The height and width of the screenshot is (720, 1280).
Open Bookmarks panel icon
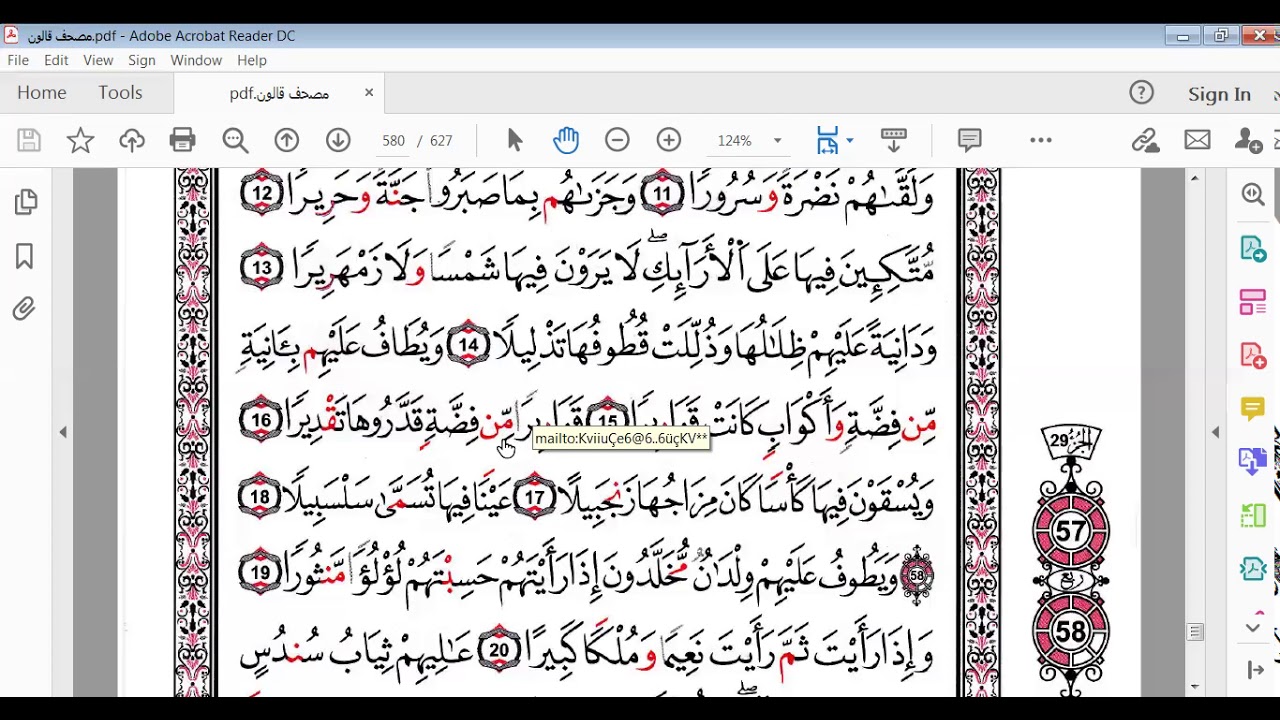[x=25, y=256]
